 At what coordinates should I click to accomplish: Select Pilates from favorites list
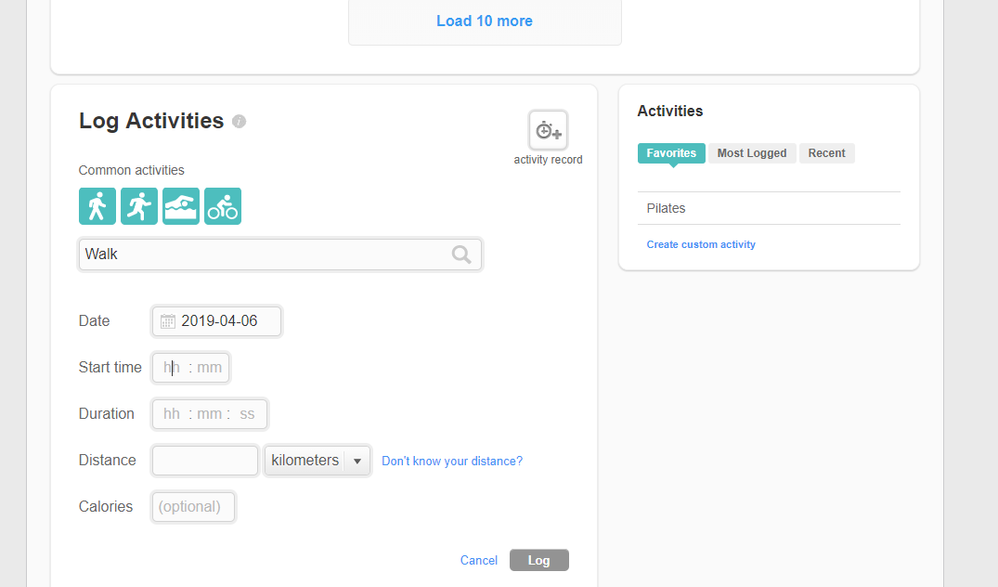tap(666, 208)
